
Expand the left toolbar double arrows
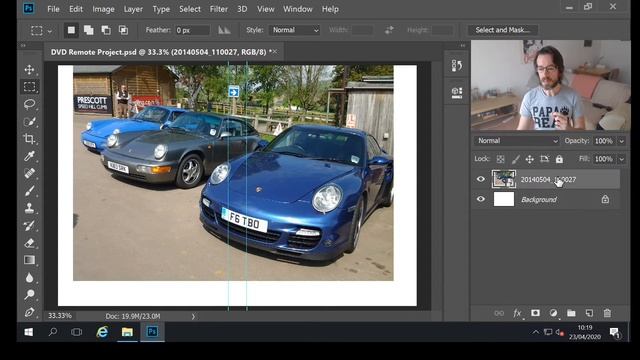[23, 45]
